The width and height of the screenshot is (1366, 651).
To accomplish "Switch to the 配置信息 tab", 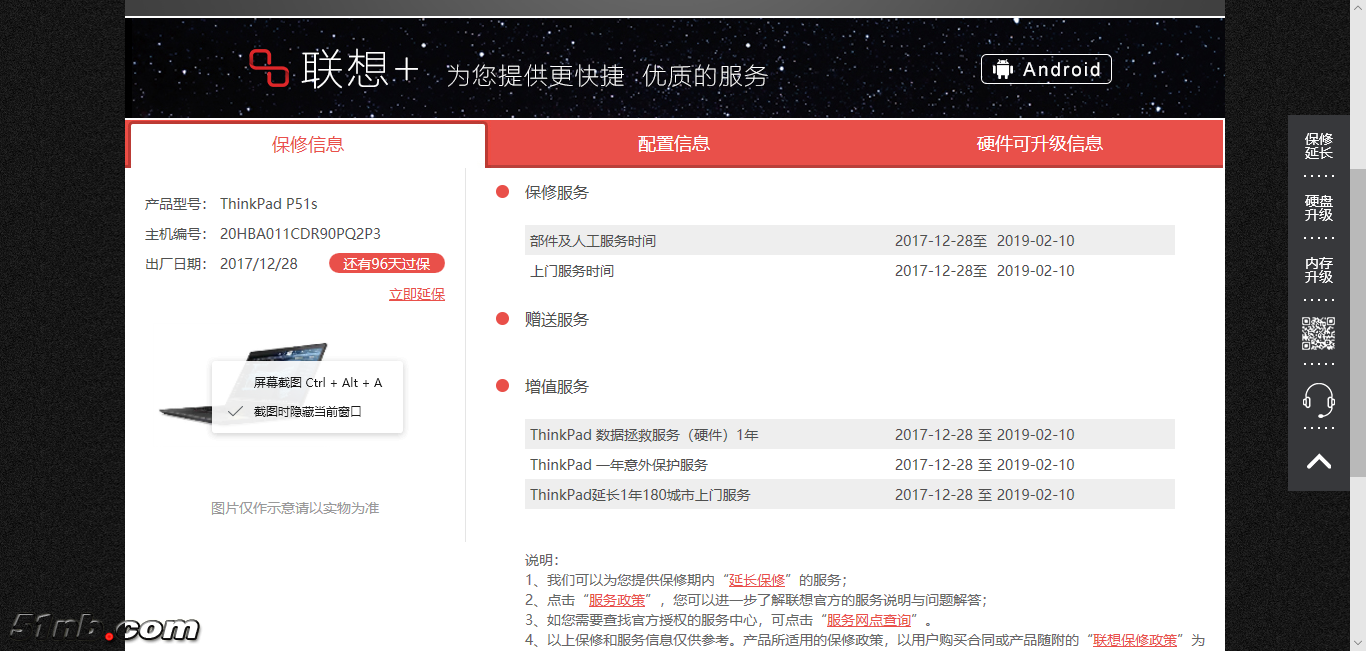I will [x=674, y=144].
